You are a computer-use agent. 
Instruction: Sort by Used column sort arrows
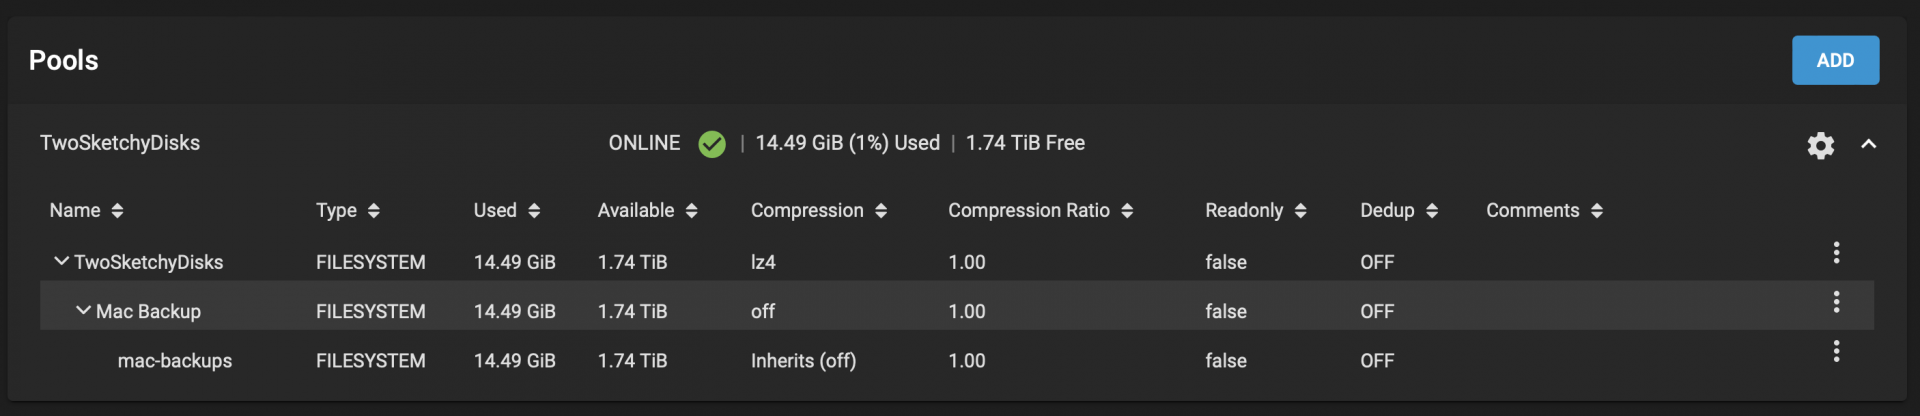tap(534, 210)
